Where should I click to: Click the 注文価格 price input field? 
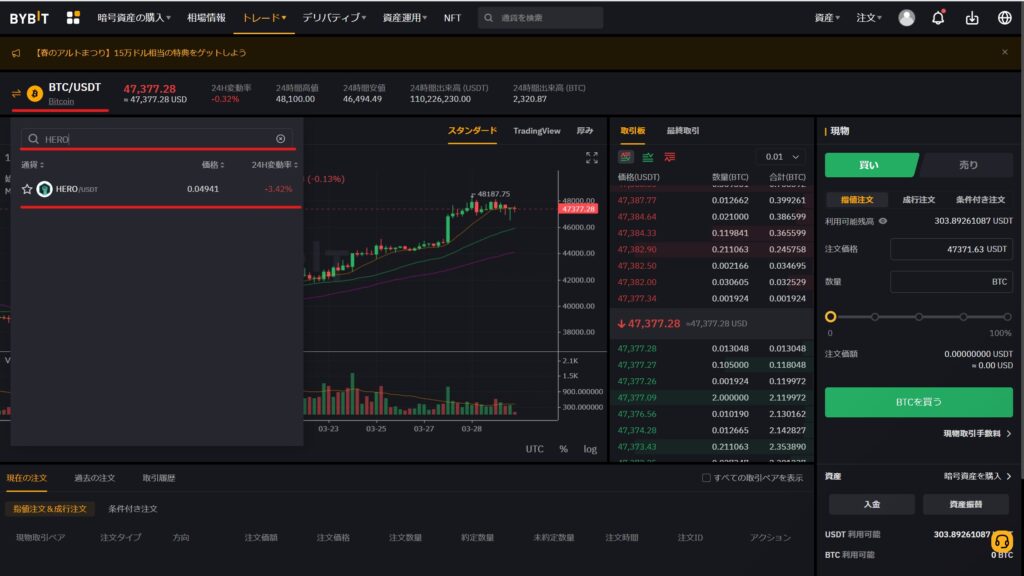[951, 249]
